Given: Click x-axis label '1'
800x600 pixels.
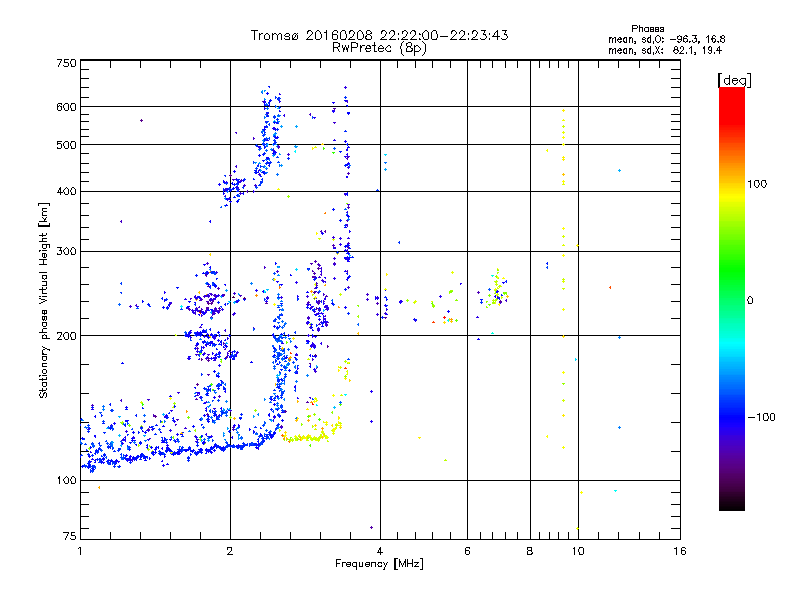Looking at the screenshot, I should click(x=80, y=551).
